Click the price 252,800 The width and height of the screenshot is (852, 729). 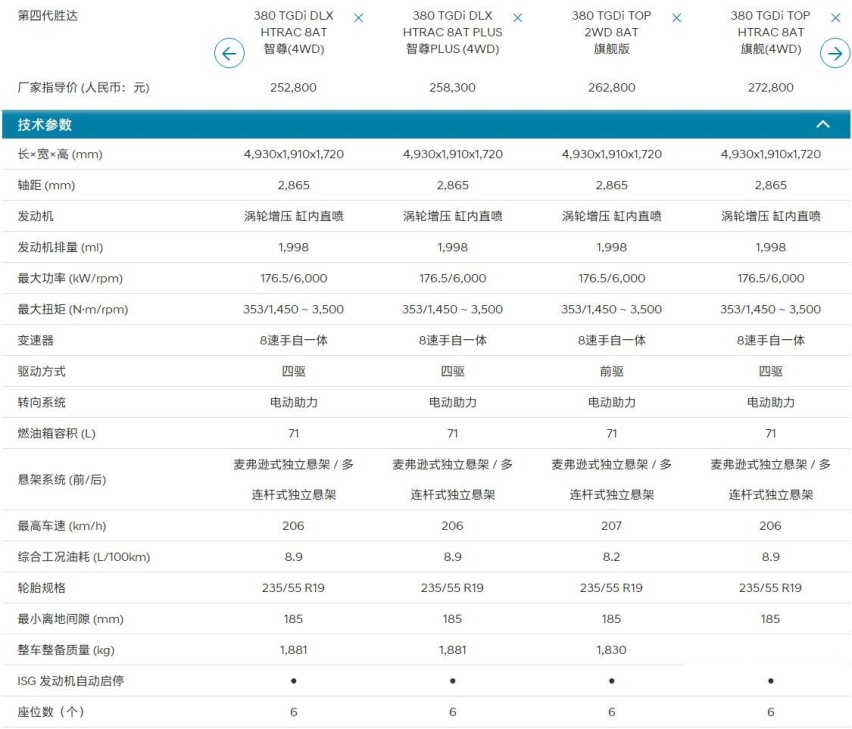(293, 87)
